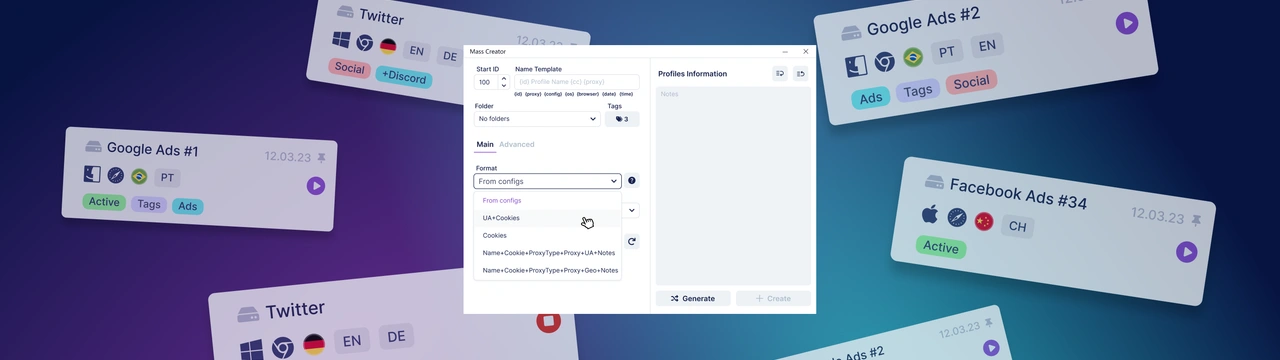Click the Social tag on Google Ads #2 card
The image size is (1280, 360).
(971, 82)
